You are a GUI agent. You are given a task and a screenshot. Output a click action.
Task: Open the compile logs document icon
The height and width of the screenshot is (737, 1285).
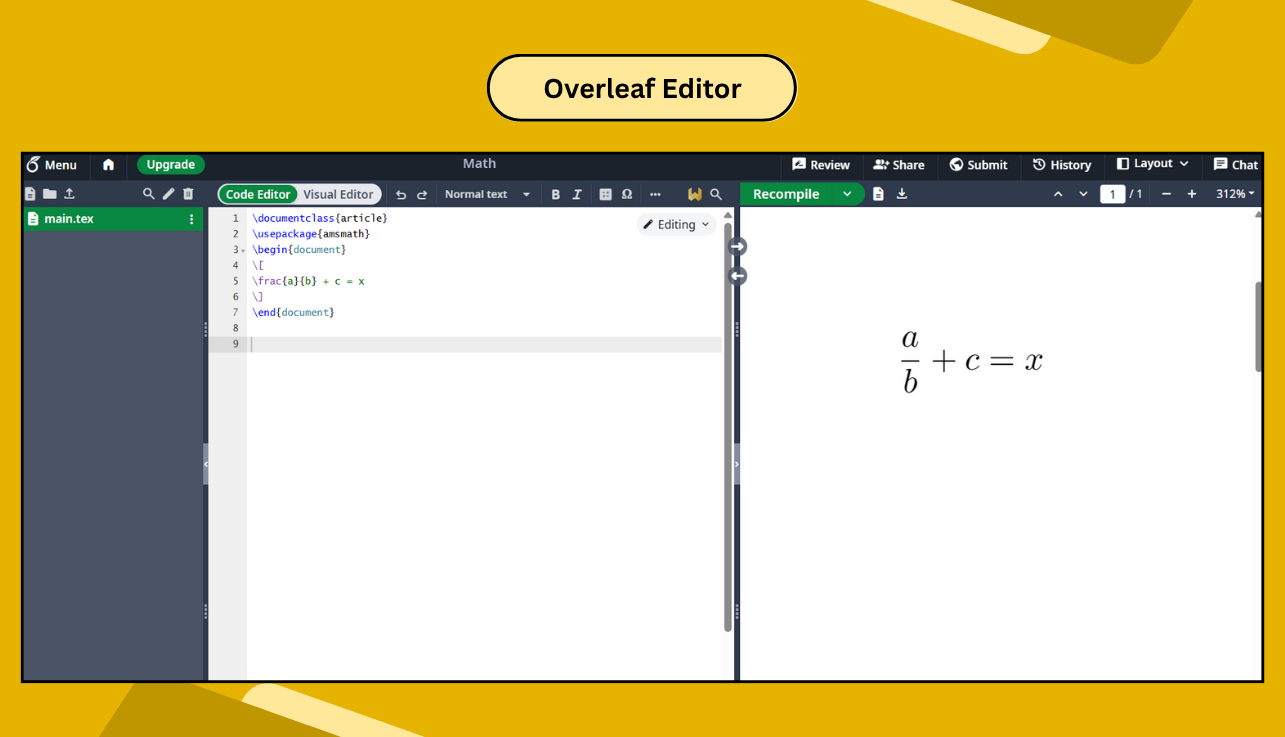click(x=878, y=194)
